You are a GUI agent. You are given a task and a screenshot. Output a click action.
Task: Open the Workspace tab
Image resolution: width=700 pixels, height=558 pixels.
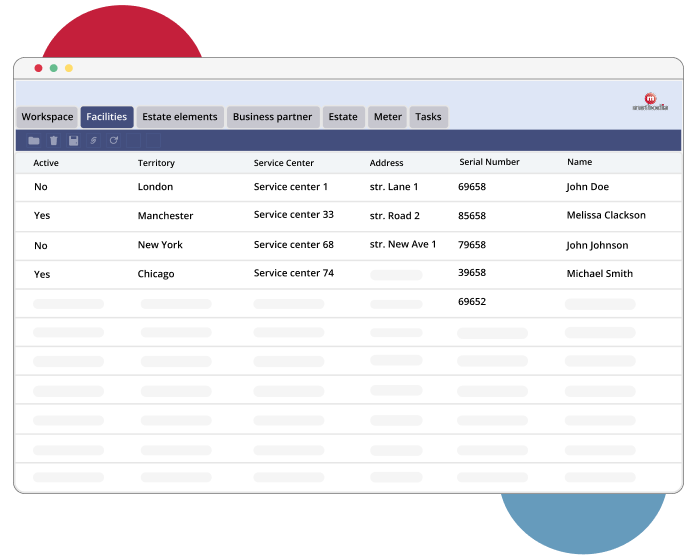tap(47, 117)
